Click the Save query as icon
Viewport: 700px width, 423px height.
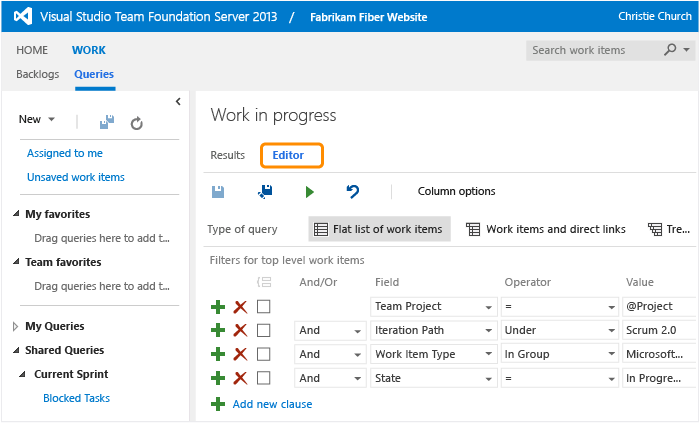[265, 191]
